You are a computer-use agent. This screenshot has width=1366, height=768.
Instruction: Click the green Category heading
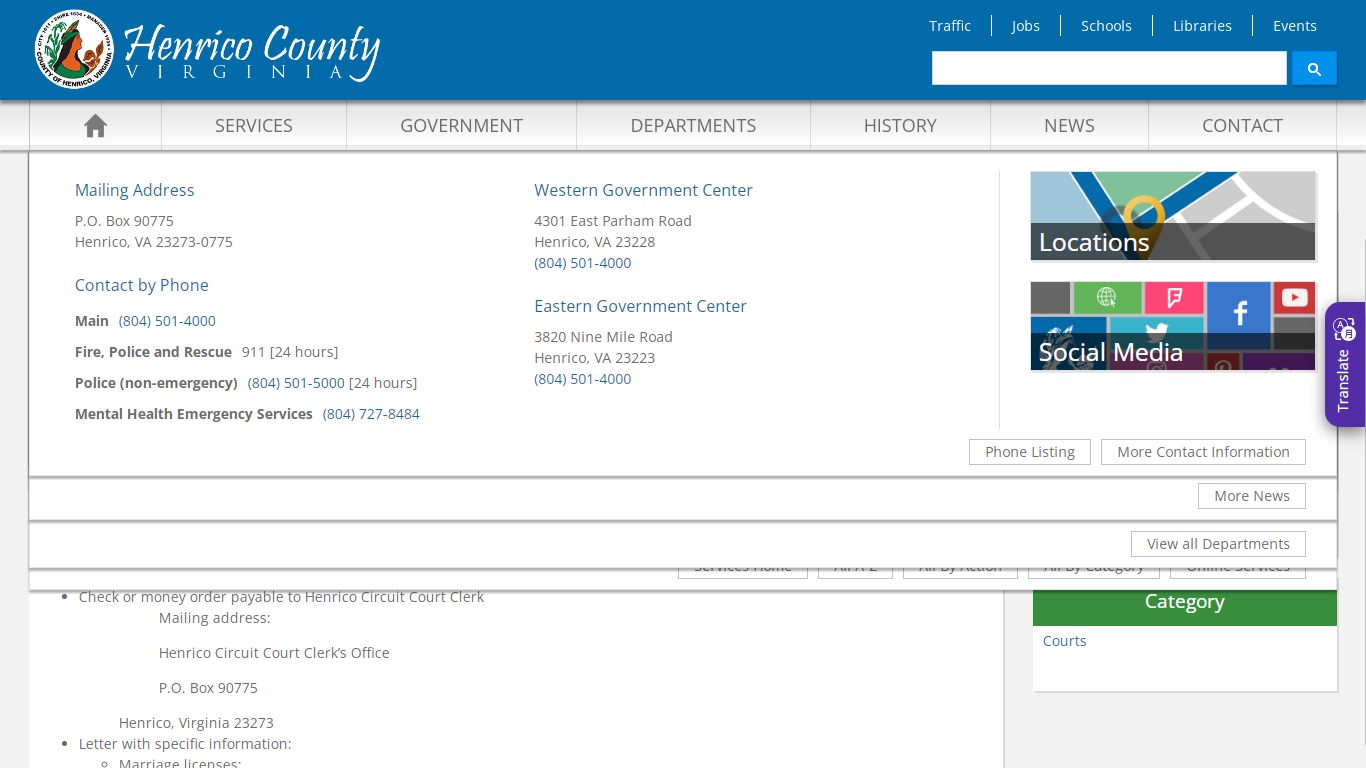pos(1185,602)
